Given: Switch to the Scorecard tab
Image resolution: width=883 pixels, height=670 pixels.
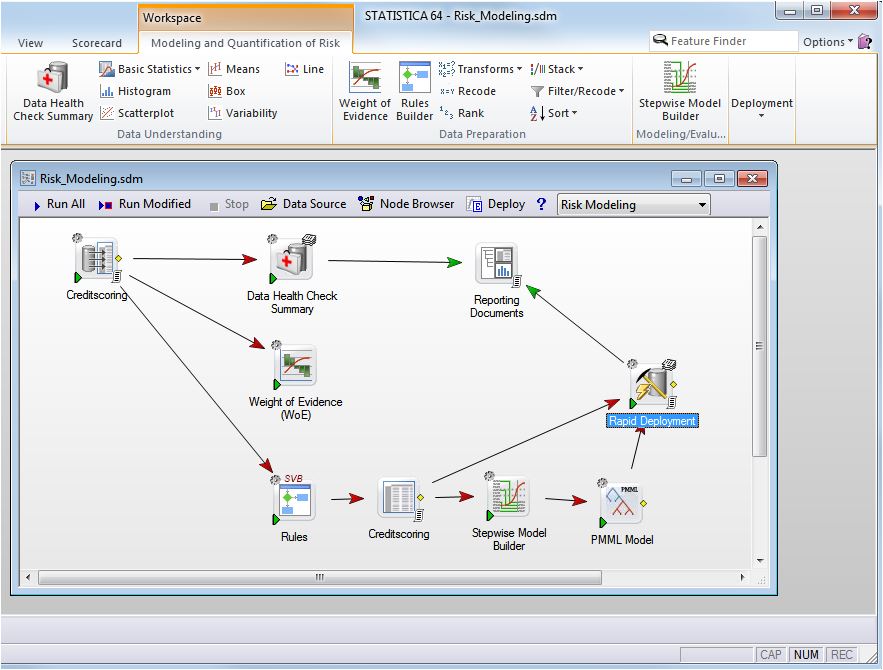Looking at the screenshot, I should tap(97, 43).
